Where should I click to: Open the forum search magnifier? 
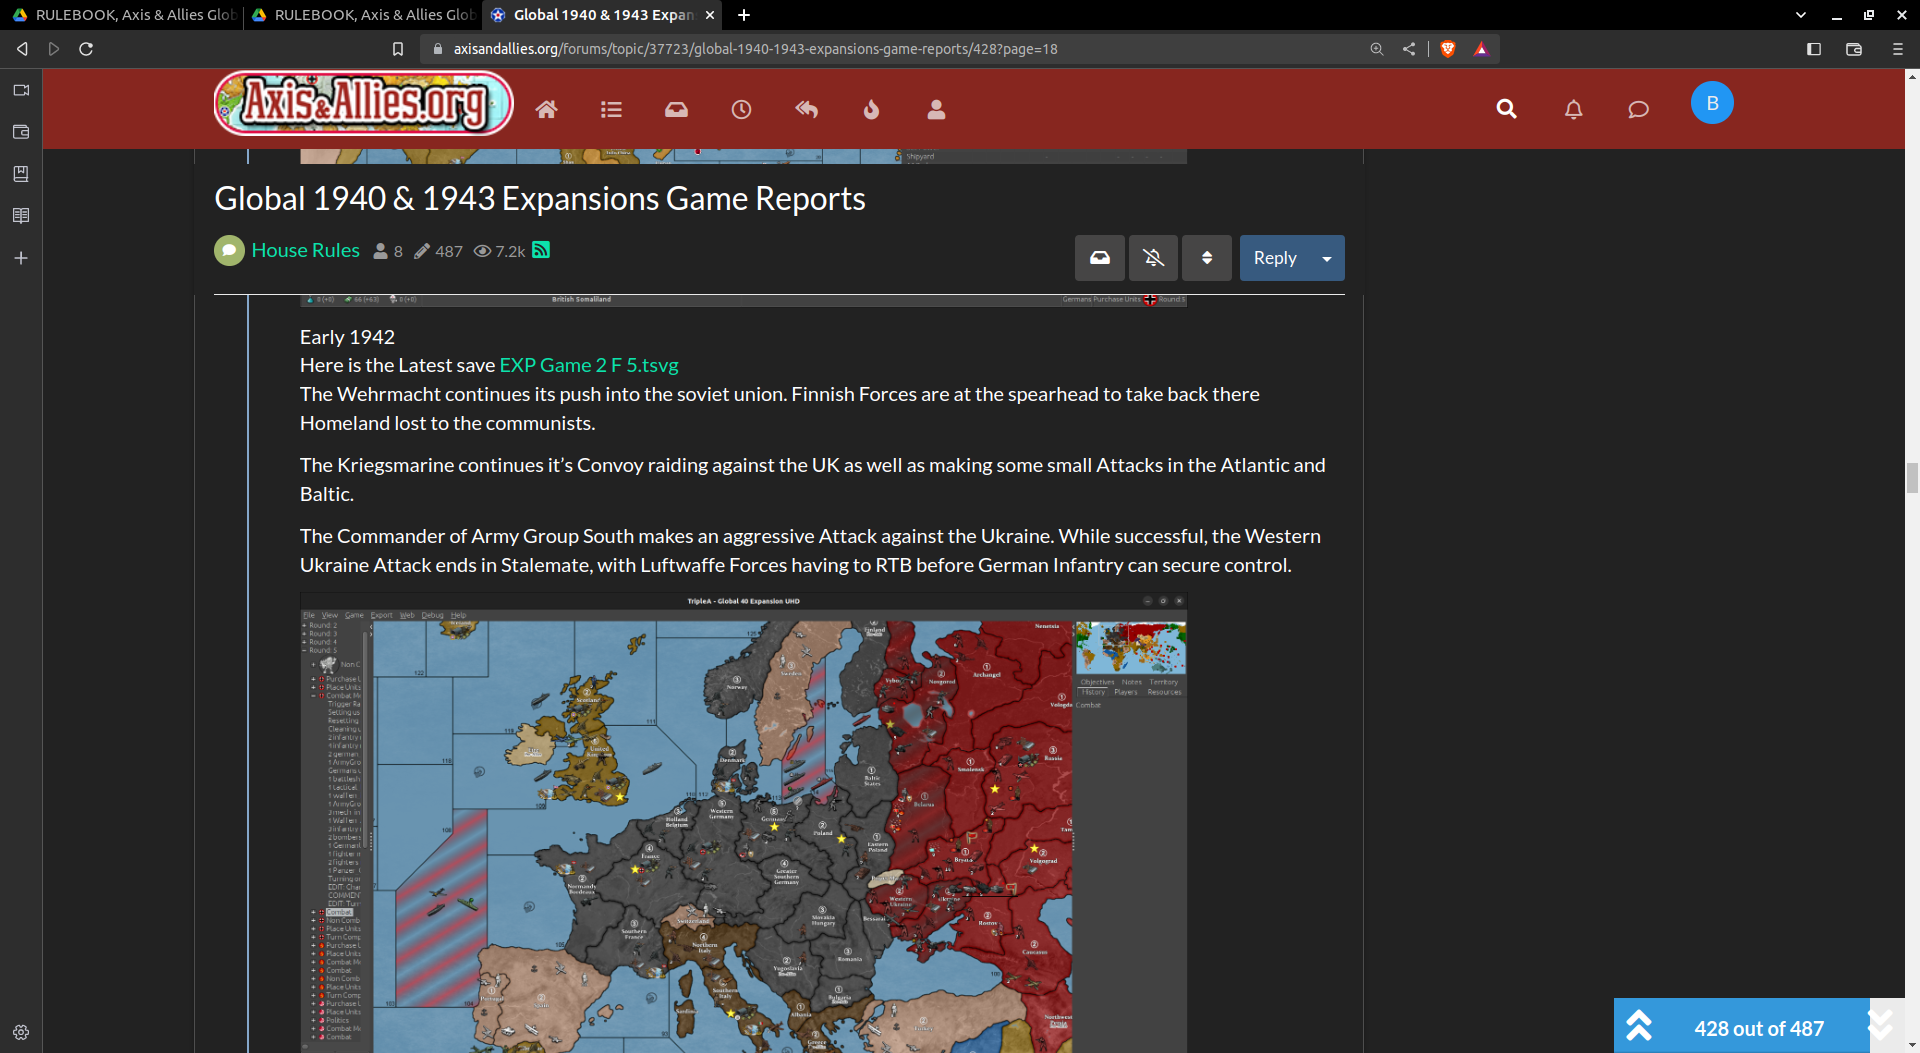1506,109
